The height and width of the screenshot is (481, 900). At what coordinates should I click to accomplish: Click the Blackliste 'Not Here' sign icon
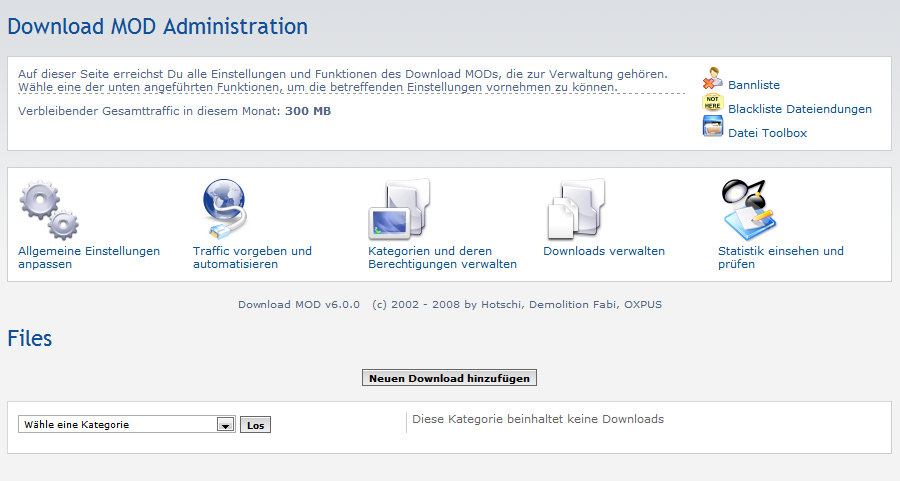pyautogui.click(x=712, y=103)
